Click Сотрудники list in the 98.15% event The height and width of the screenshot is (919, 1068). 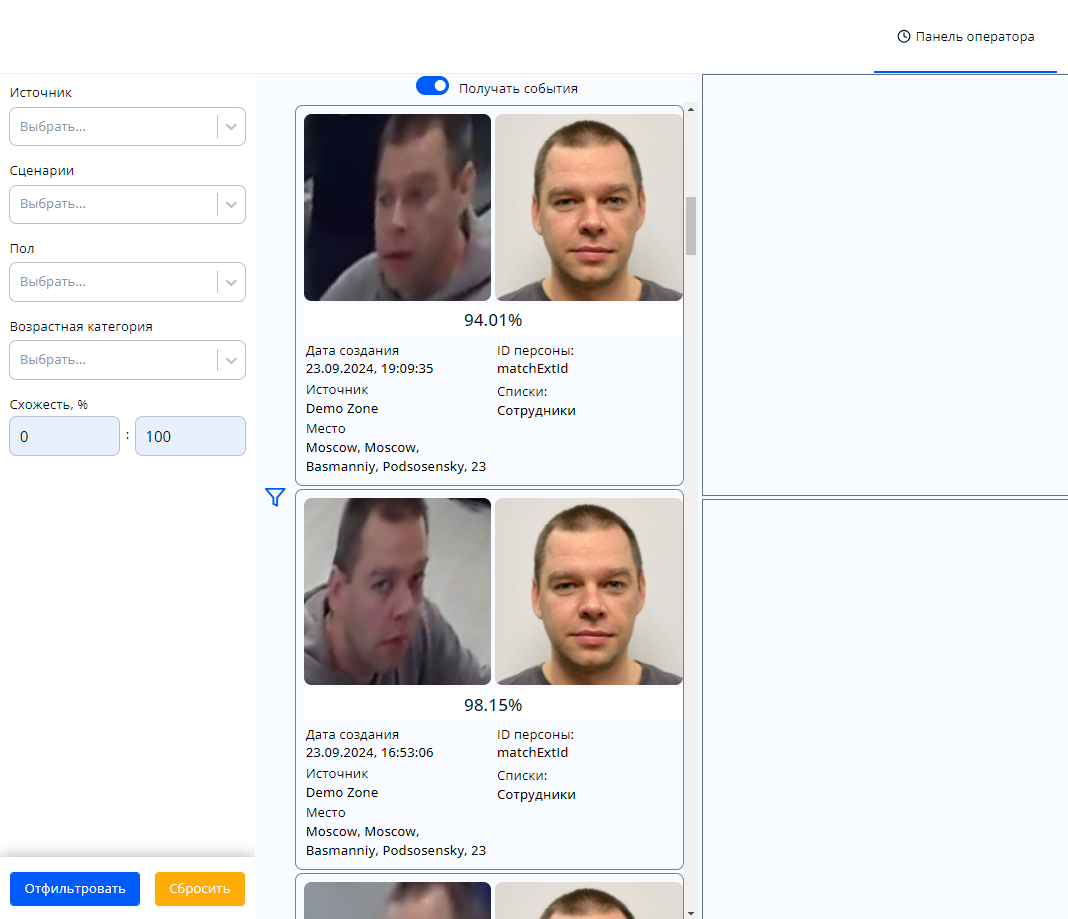tap(536, 795)
